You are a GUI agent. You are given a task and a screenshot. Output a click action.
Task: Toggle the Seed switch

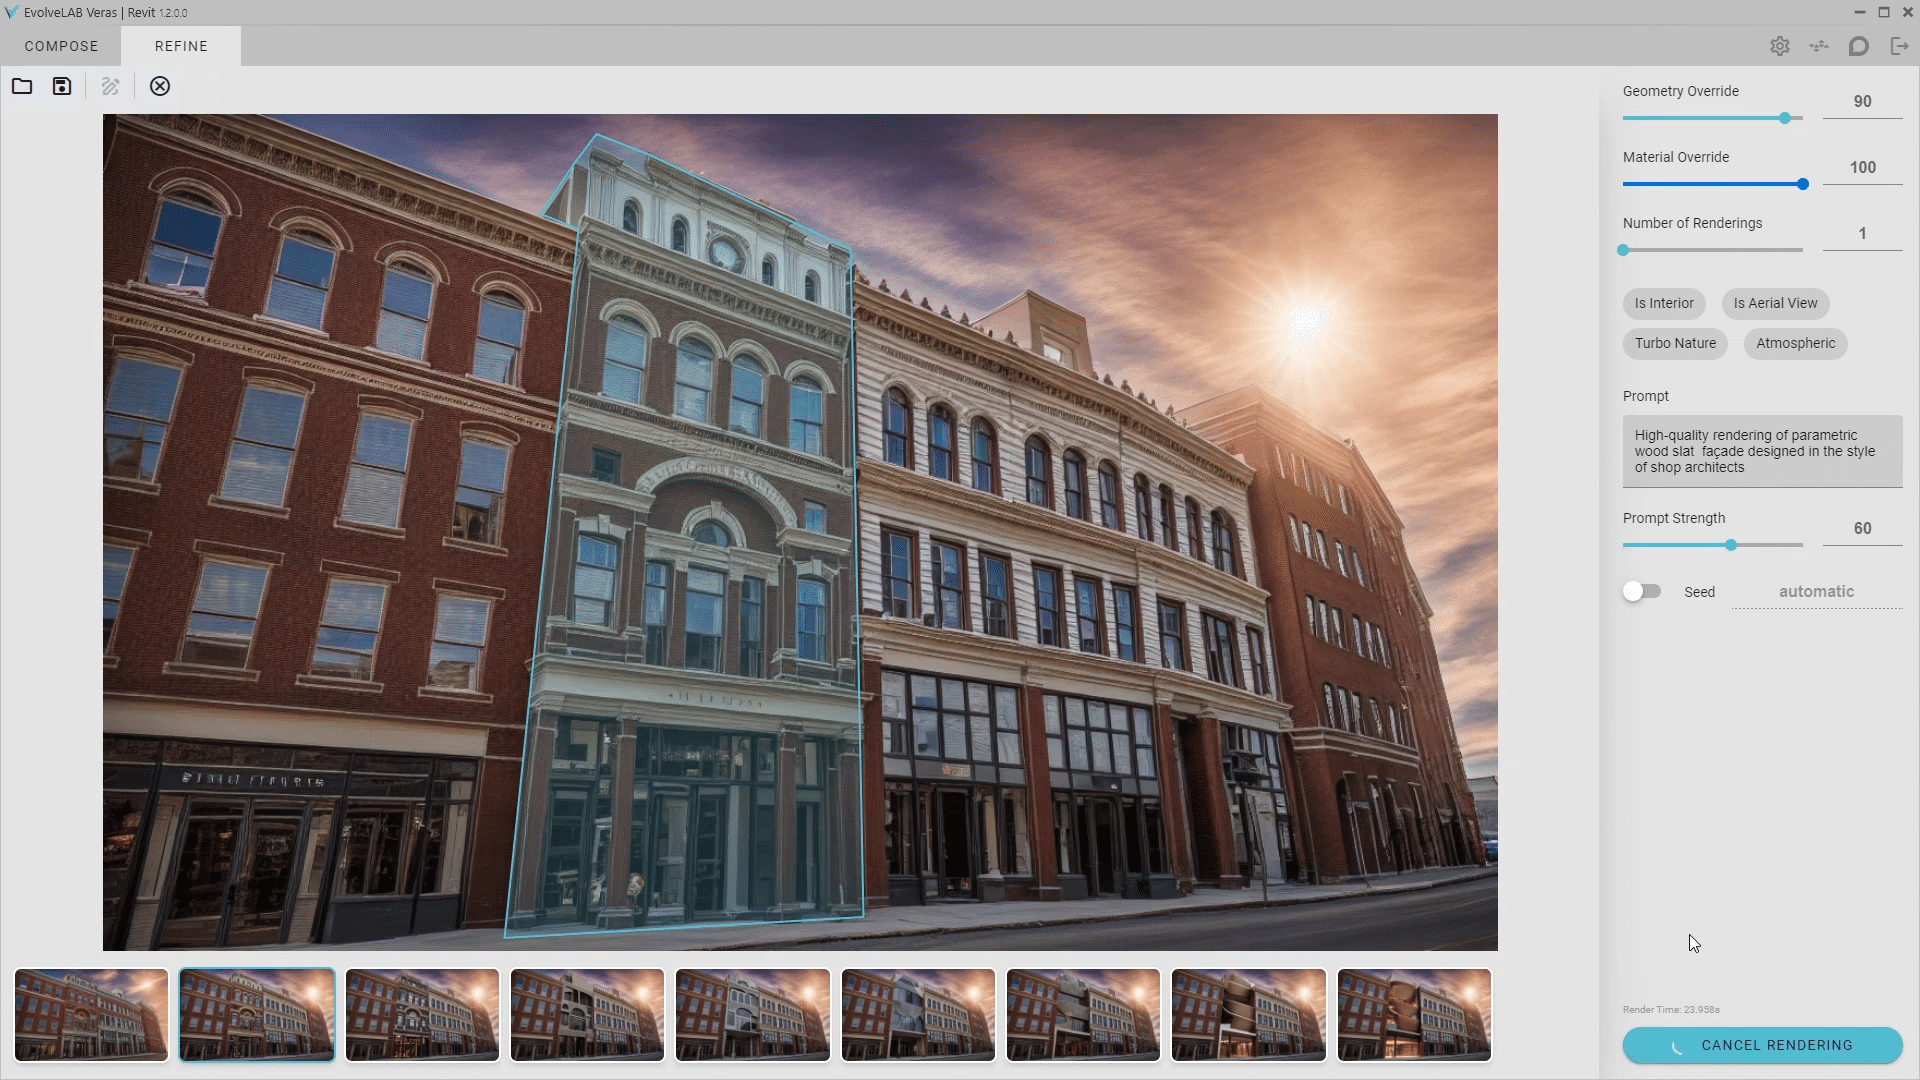point(1641,592)
